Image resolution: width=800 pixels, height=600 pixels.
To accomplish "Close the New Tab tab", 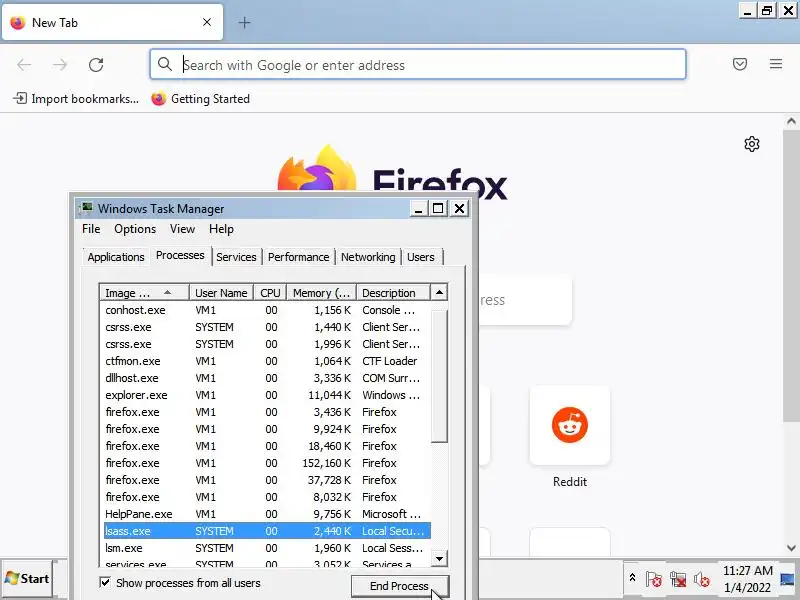I will point(207,22).
